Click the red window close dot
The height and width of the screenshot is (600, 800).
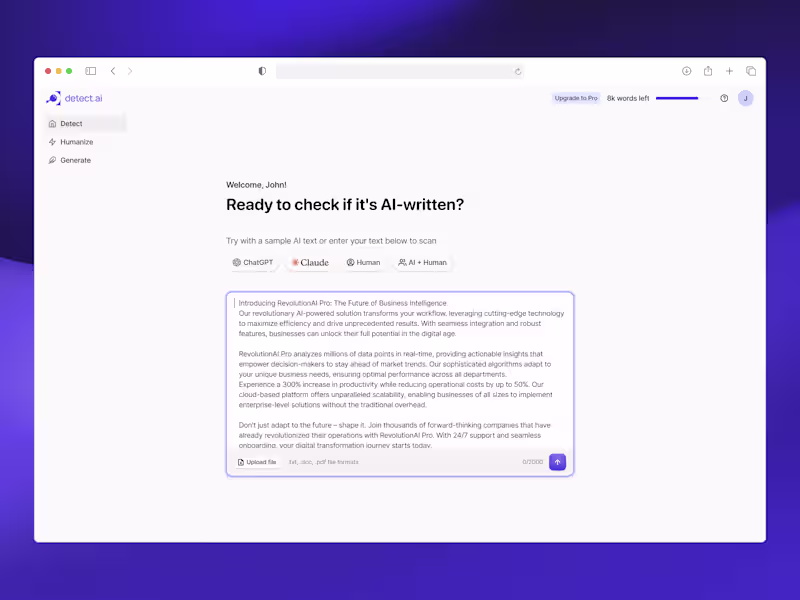point(48,71)
